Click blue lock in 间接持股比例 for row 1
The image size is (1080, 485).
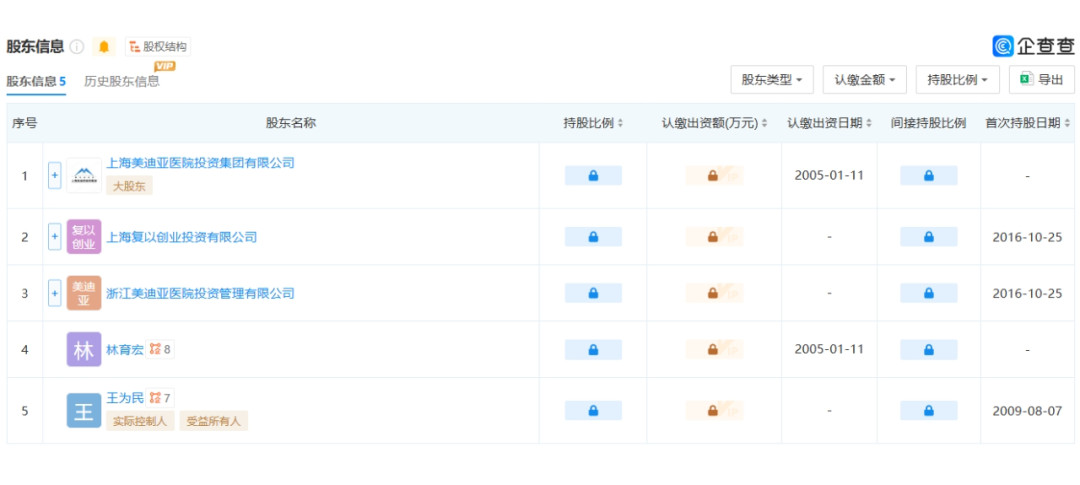tap(928, 176)
